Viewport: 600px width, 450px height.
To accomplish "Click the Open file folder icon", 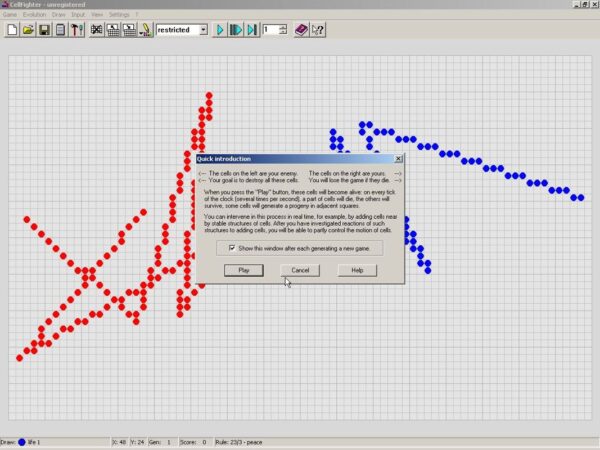I will click(x=28, y=30).
